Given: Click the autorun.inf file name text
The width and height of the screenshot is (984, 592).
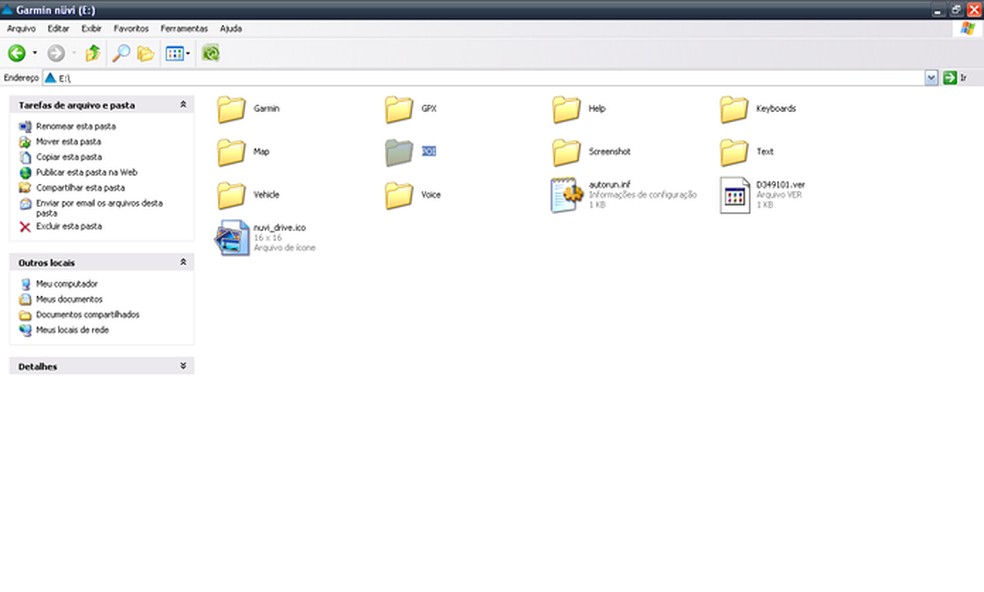Looking at the screenshot, I should tap(609, 185).
